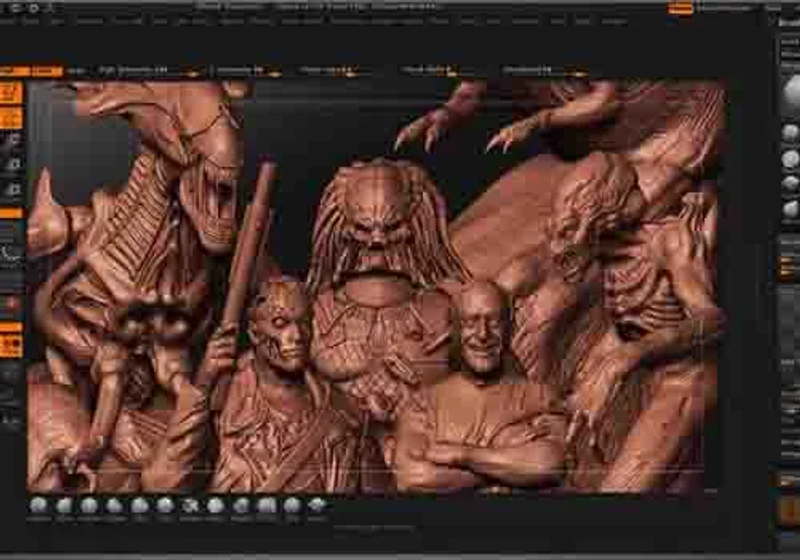800x560 pixels.
Task: Click the first small sphere below the large material preview
Action: tap(790, 133)
